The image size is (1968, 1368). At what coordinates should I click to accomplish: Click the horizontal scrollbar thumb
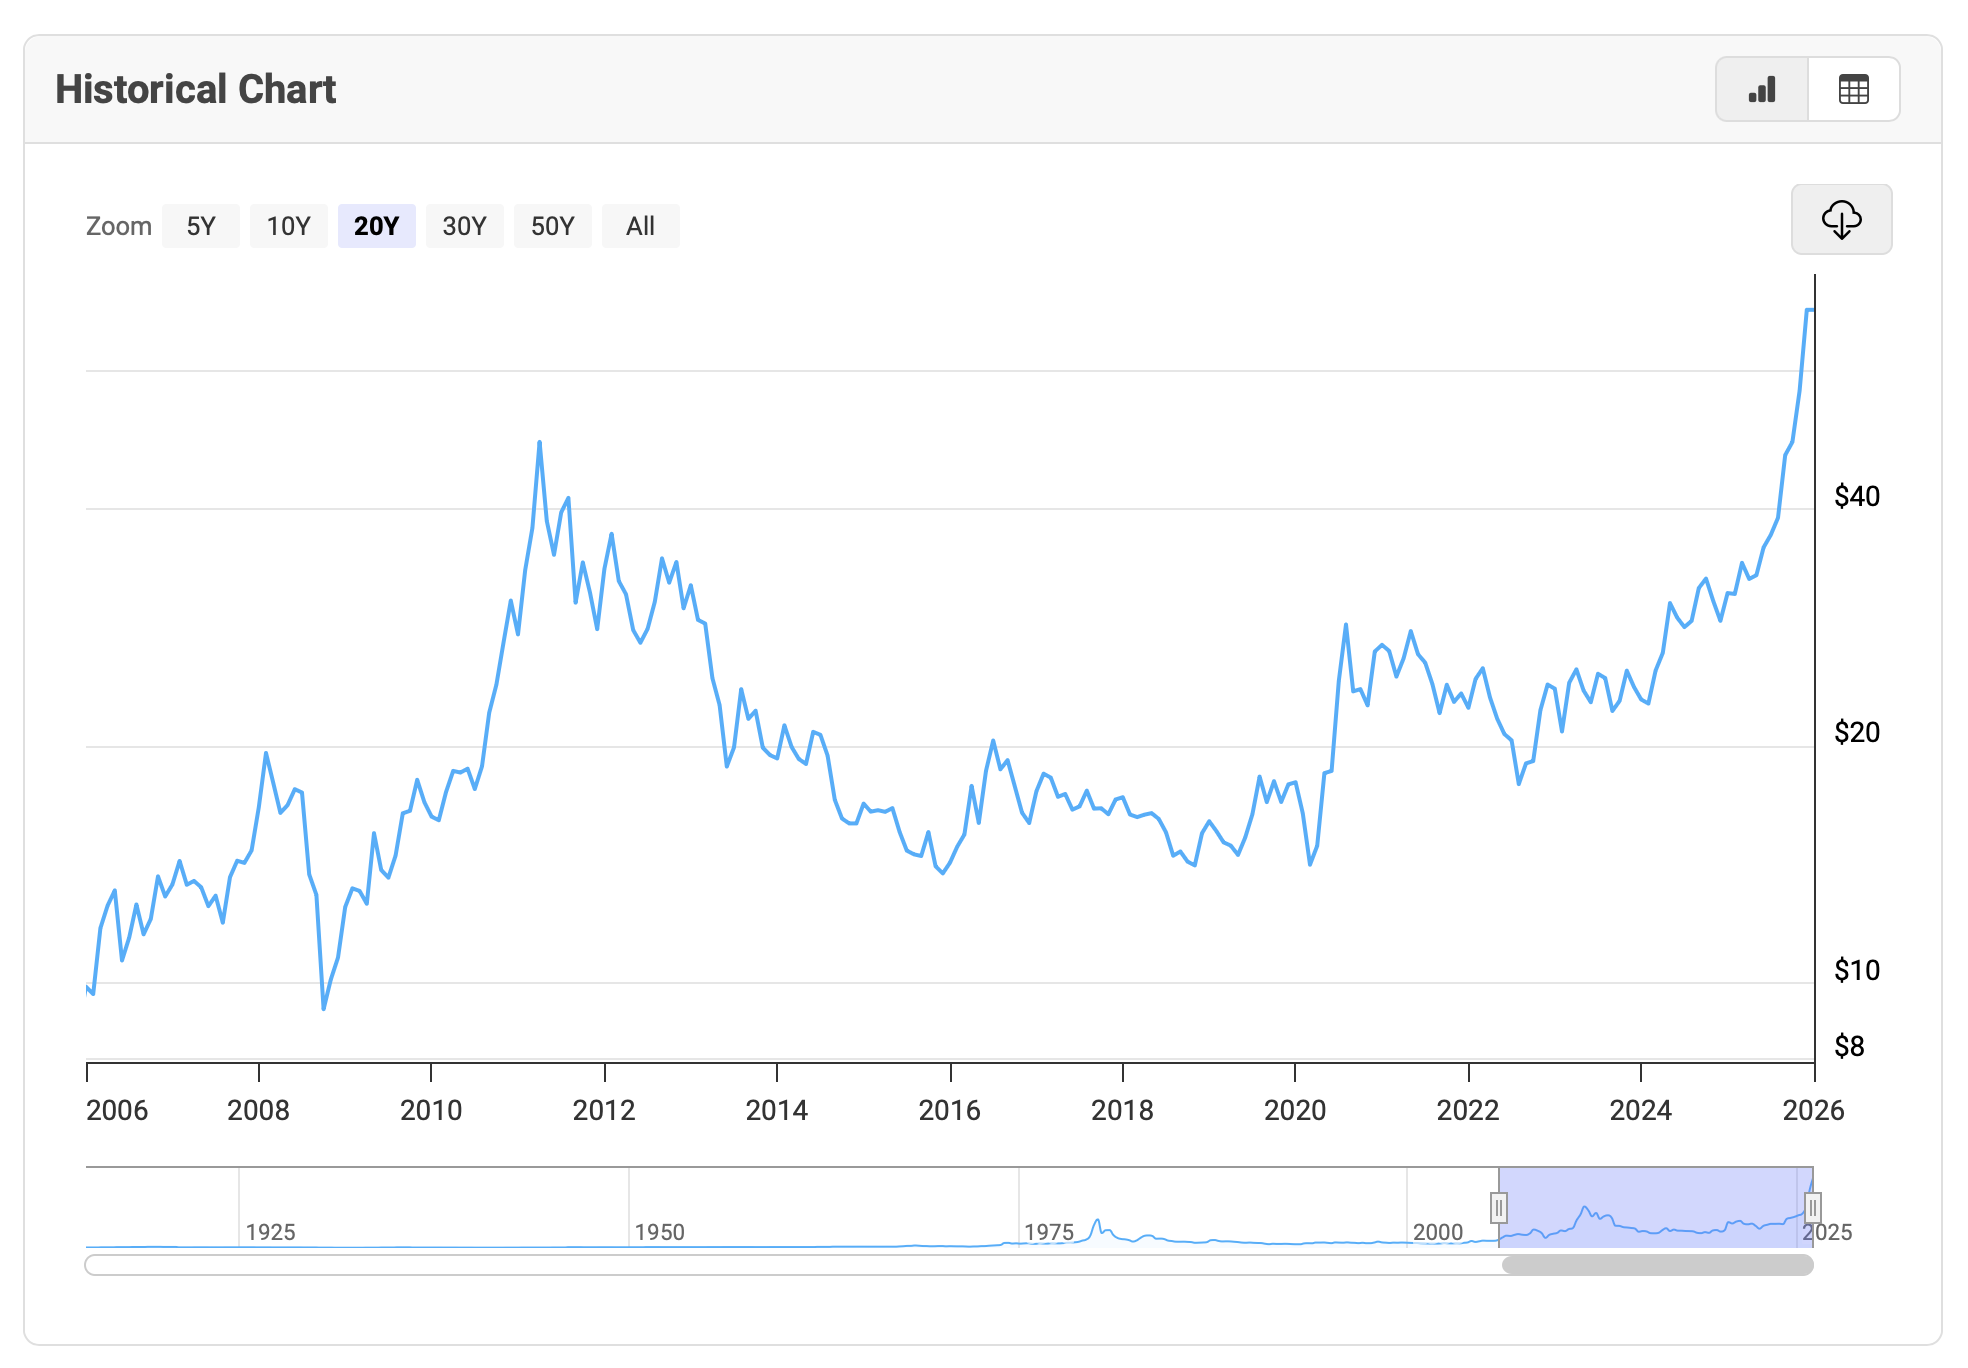pyautogui.click(x=1657, y=1265)
